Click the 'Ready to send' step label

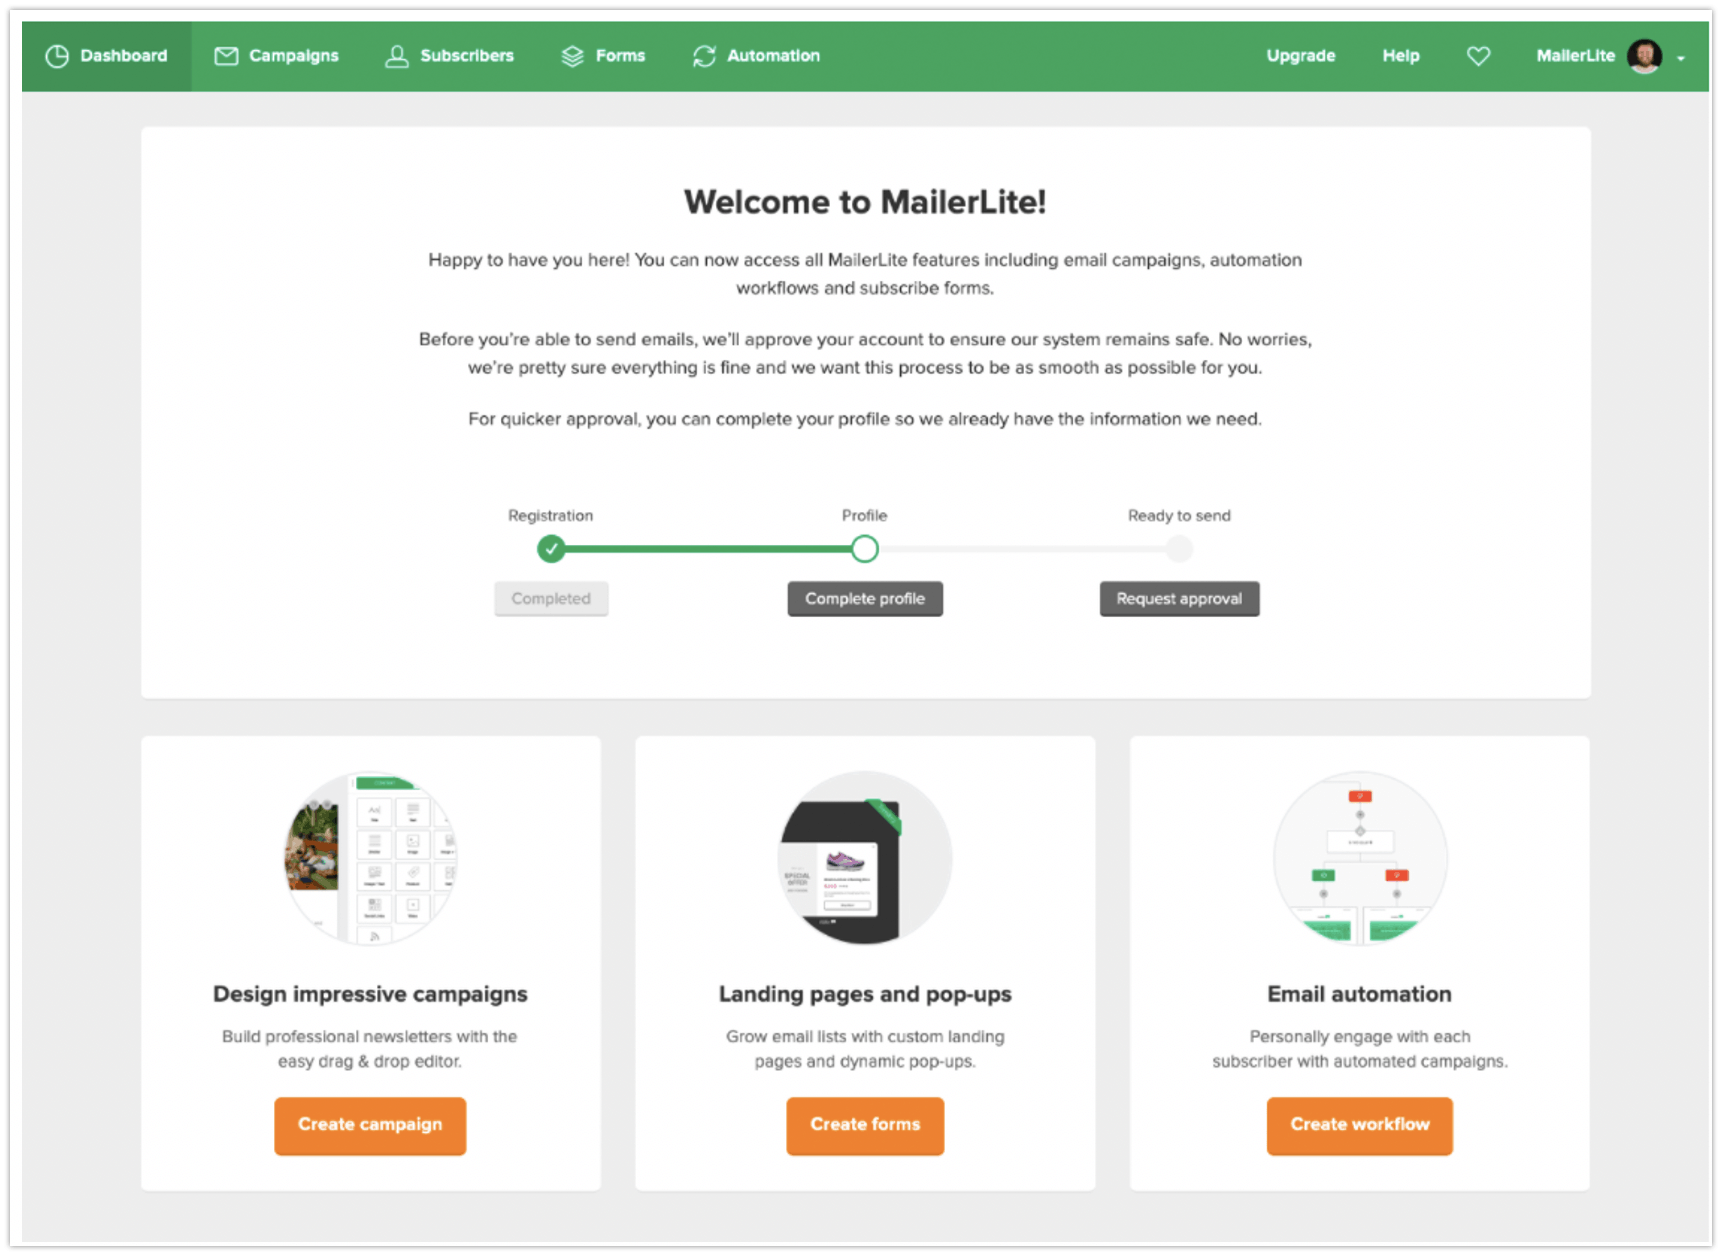pos(1179,516)
